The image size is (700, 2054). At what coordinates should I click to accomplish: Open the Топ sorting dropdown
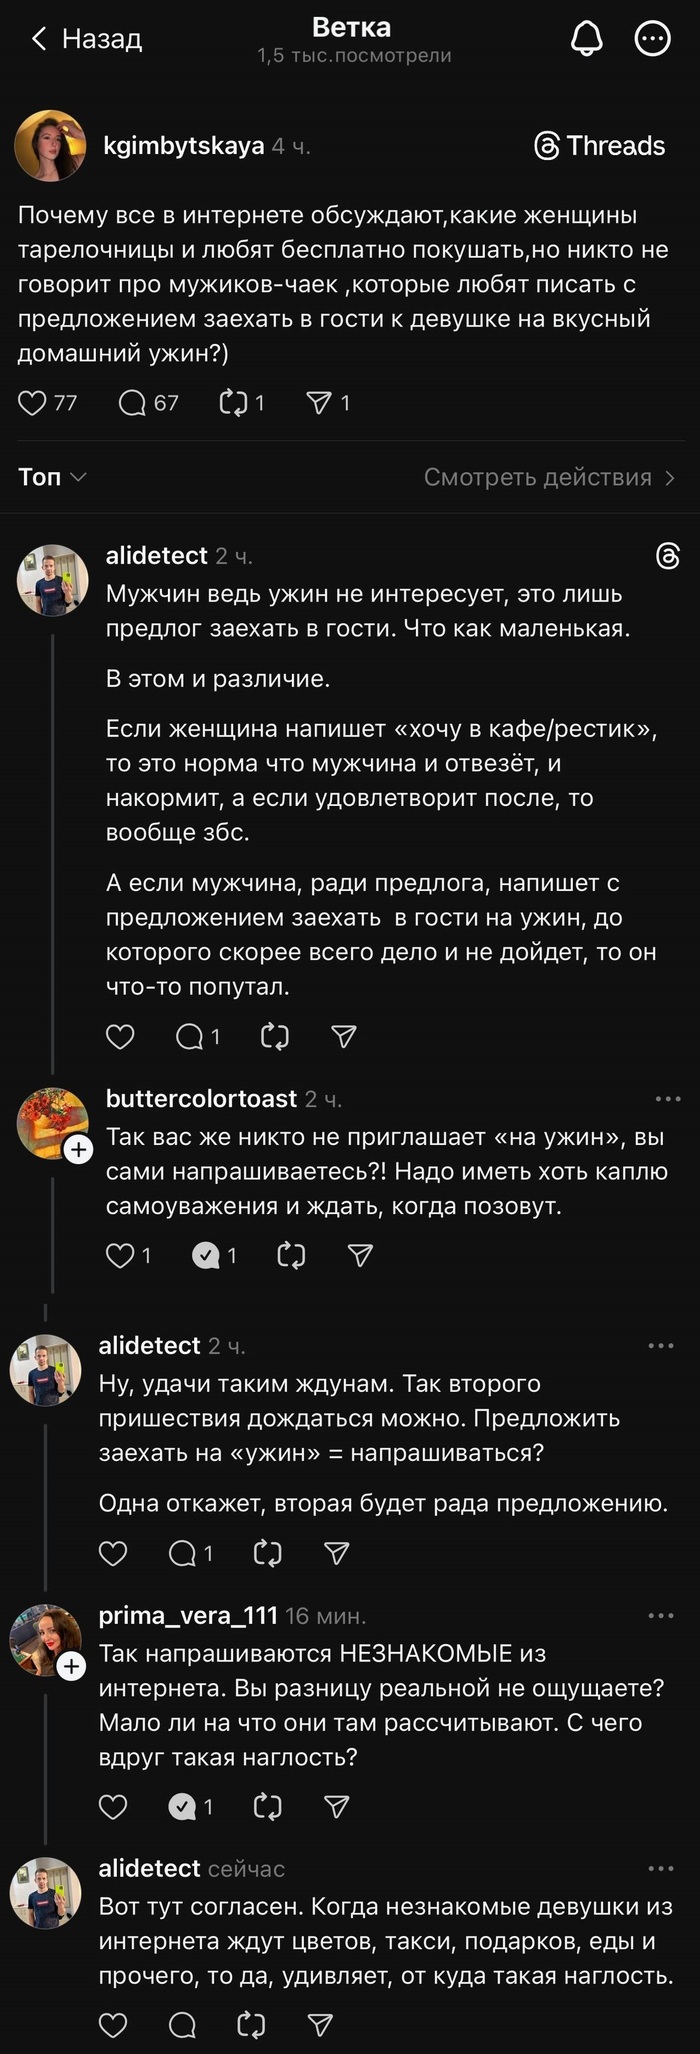[52, 477]
